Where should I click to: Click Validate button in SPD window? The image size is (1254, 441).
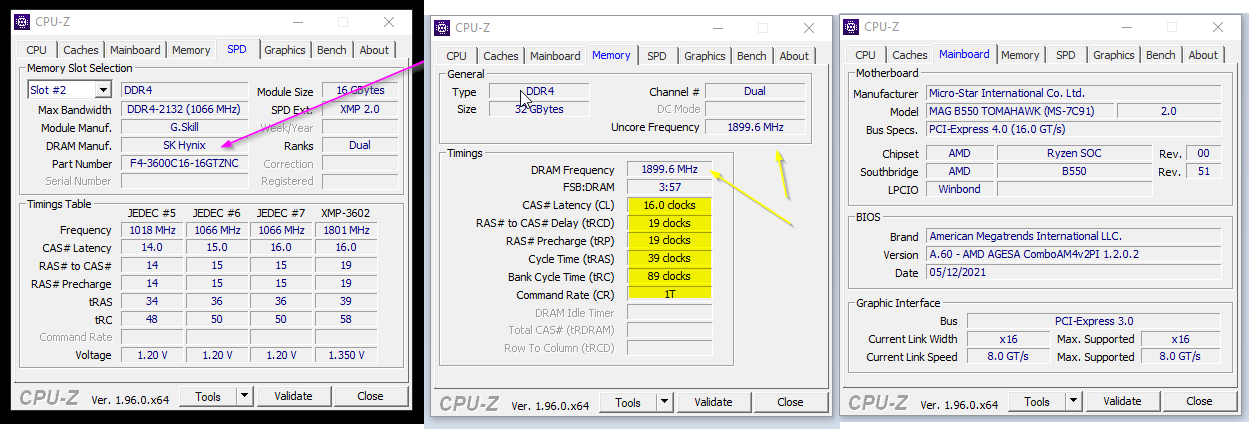[x=294, y=396]
